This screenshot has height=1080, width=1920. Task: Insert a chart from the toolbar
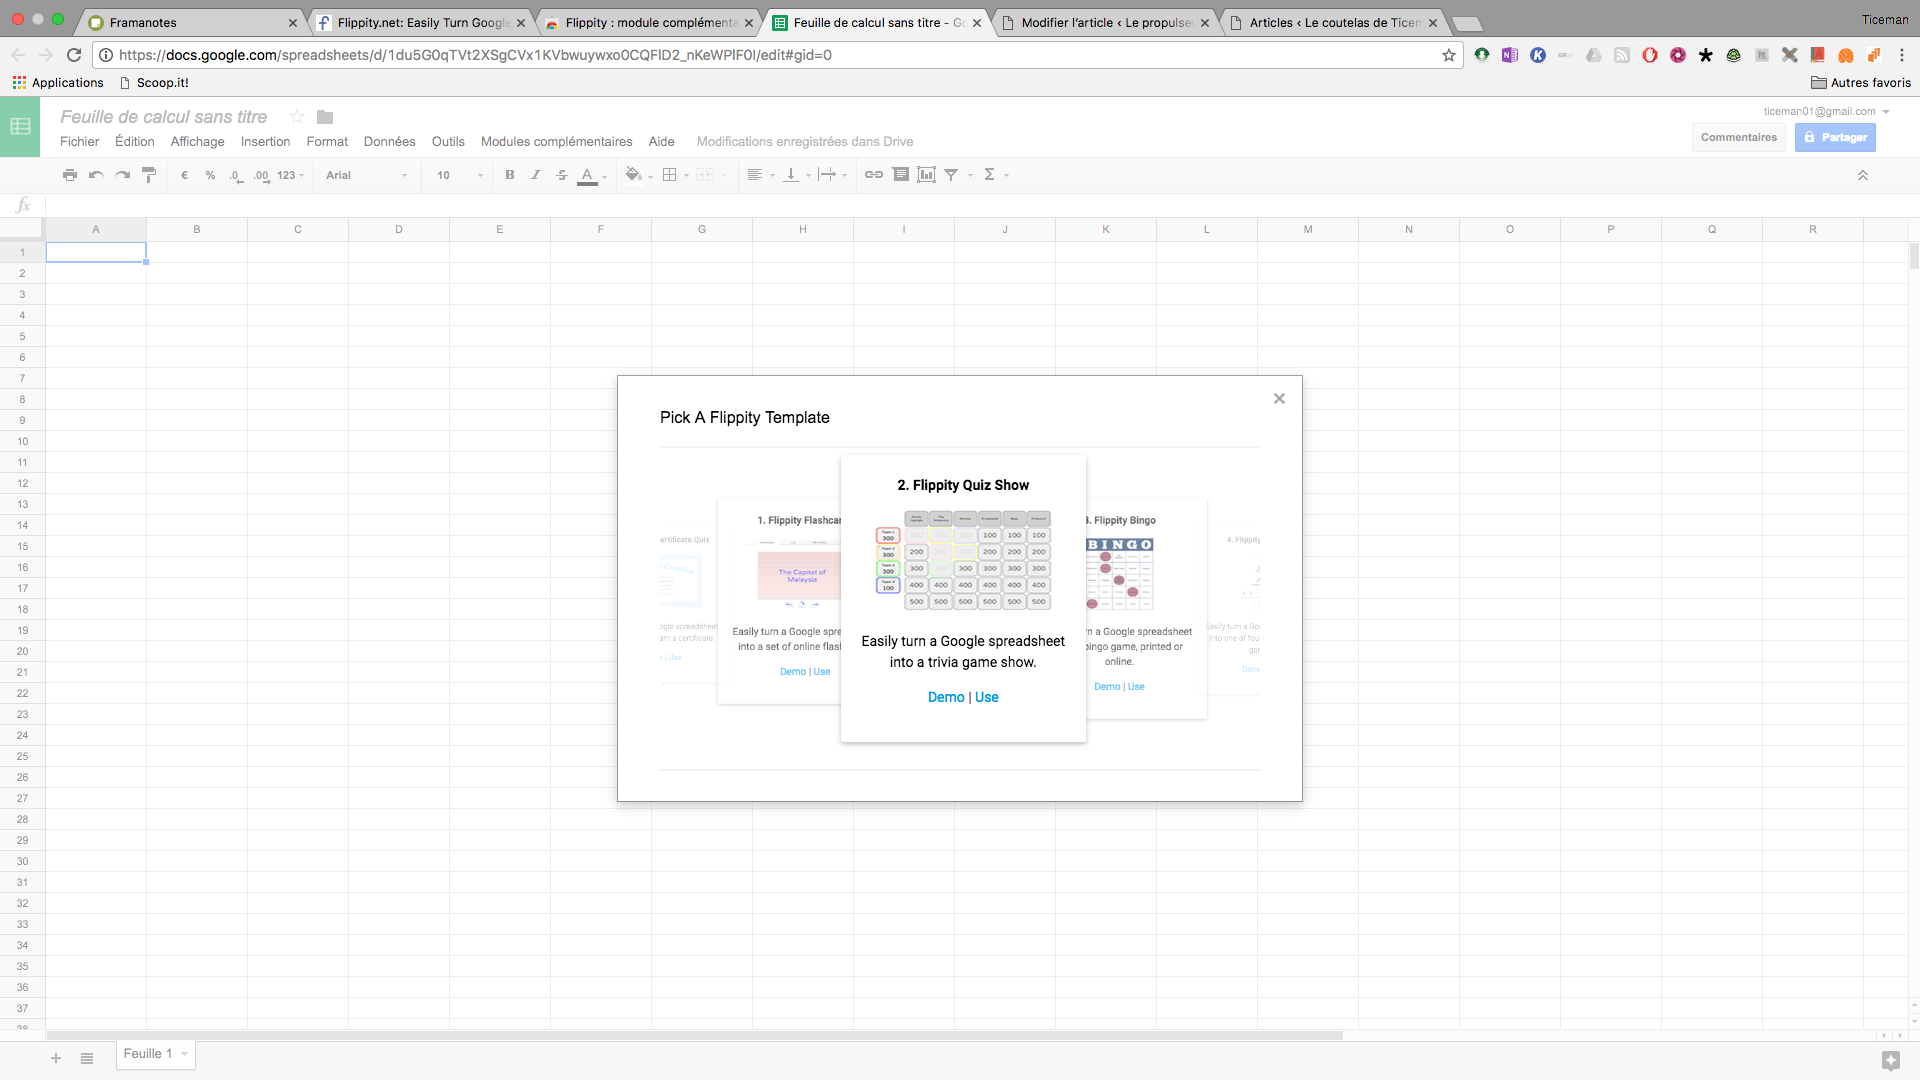click(927, 175)
